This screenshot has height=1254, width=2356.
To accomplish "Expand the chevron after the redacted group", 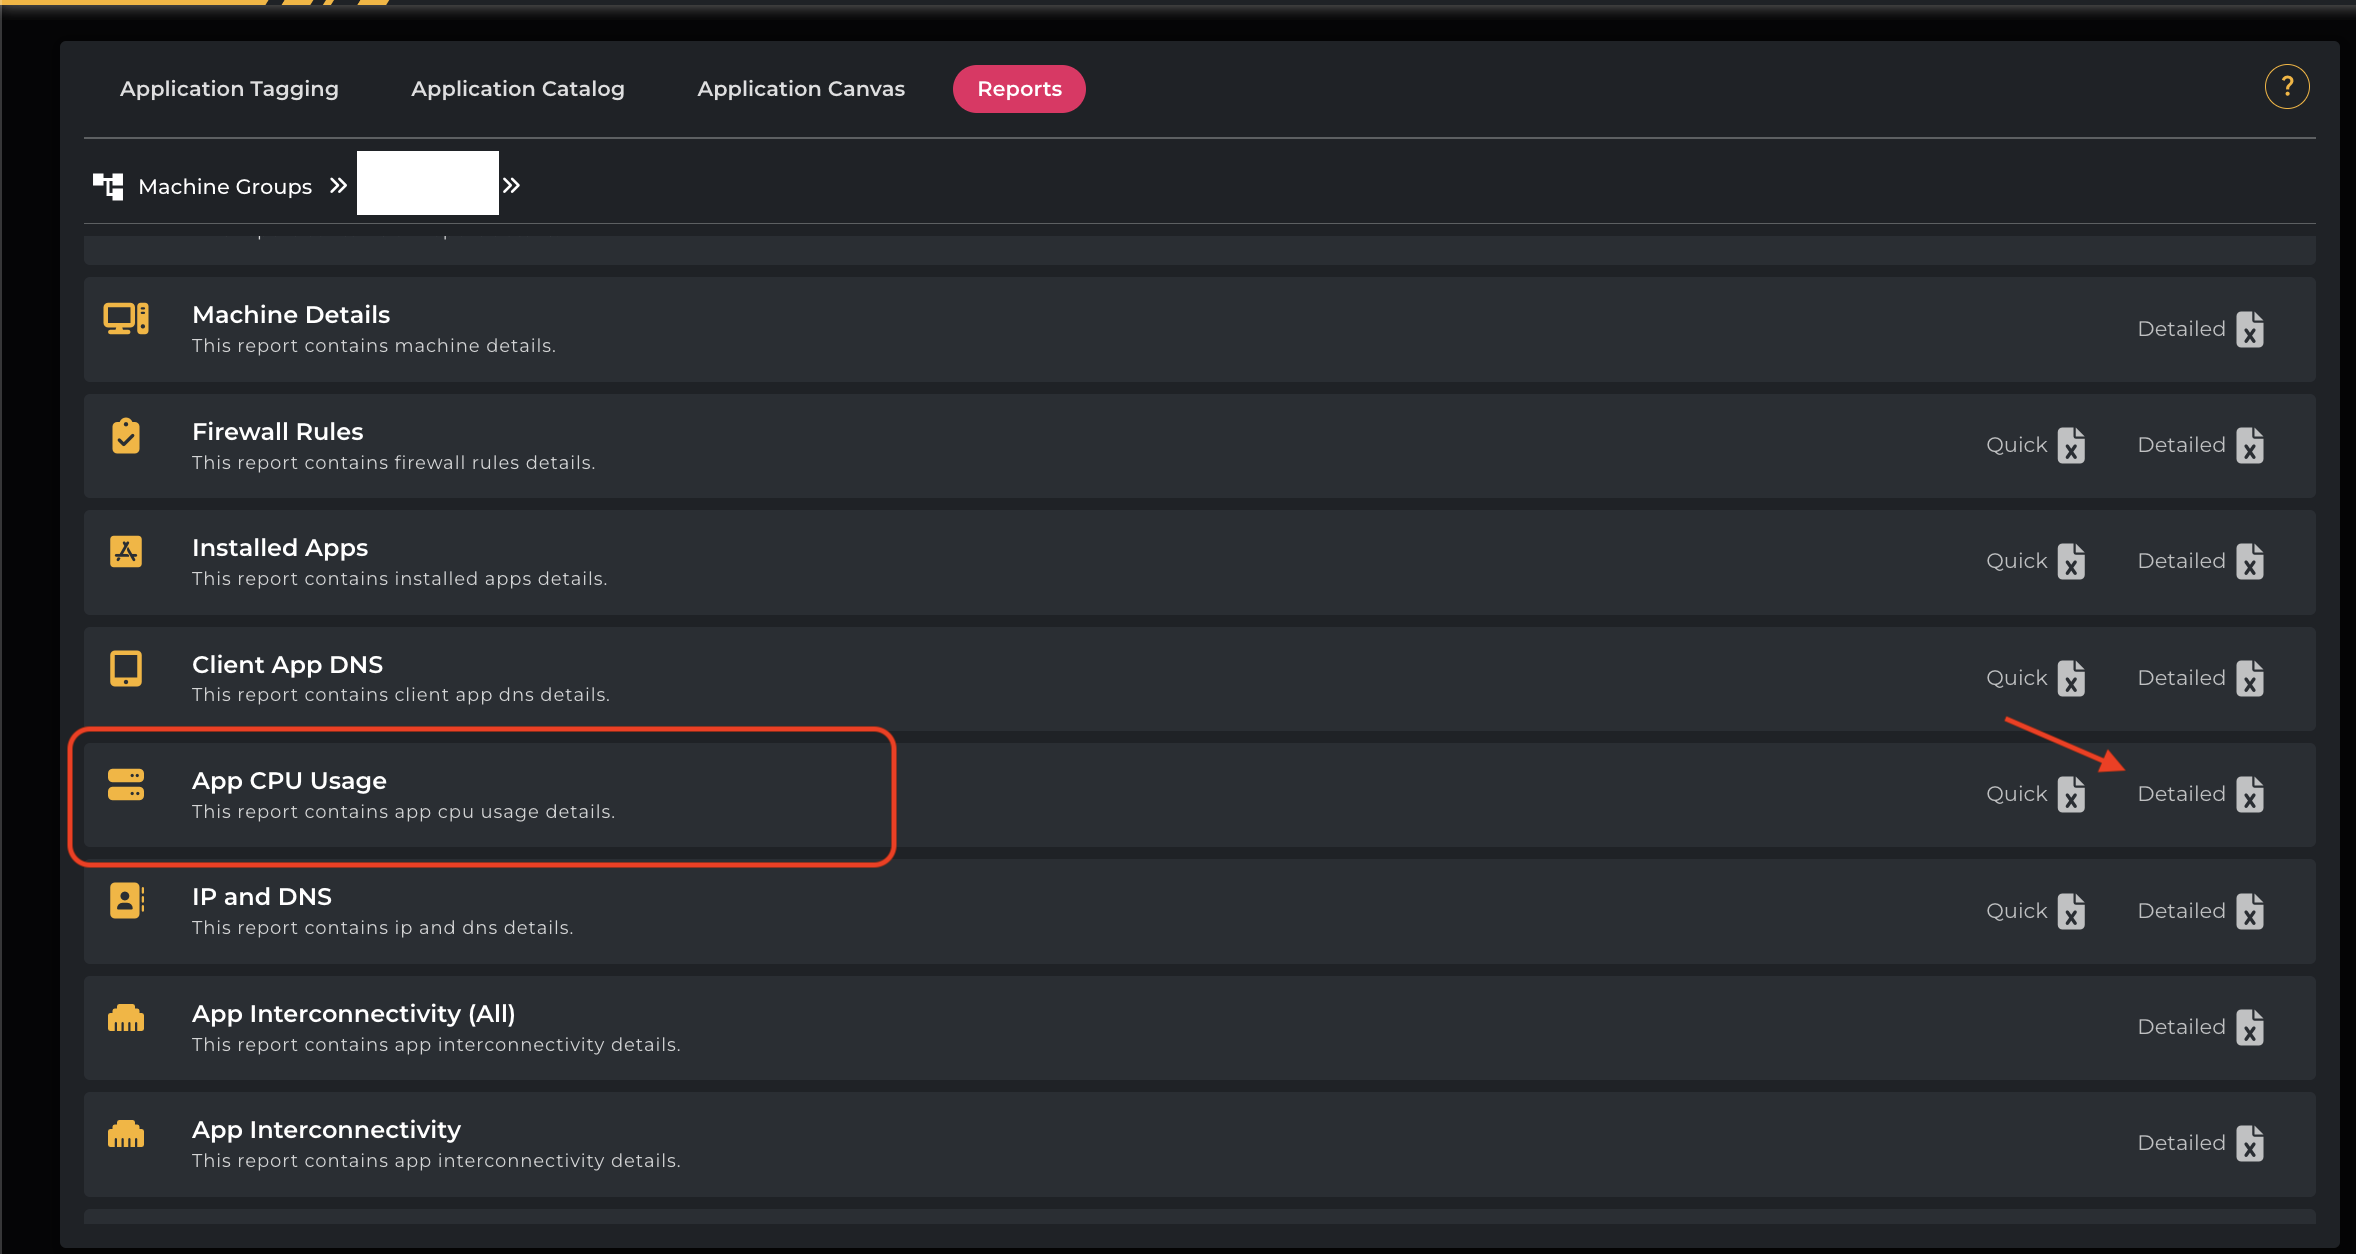I will [x=511, y=186].
